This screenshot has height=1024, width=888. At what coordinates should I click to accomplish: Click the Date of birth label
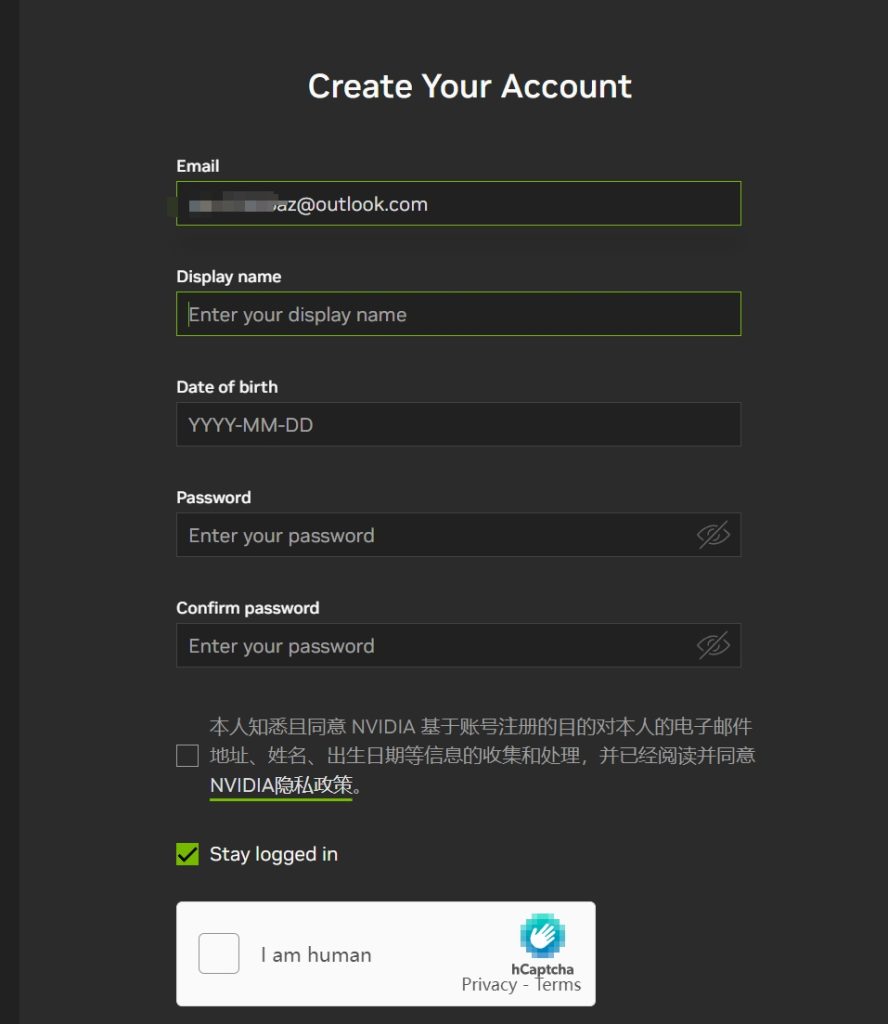tap(227, 387)
